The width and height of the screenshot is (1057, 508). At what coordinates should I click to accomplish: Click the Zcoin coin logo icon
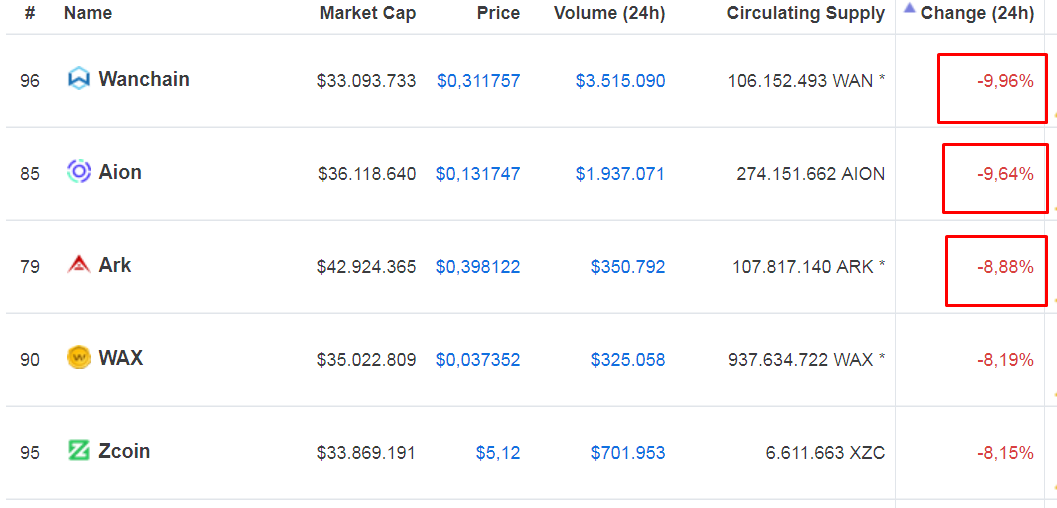79,450
